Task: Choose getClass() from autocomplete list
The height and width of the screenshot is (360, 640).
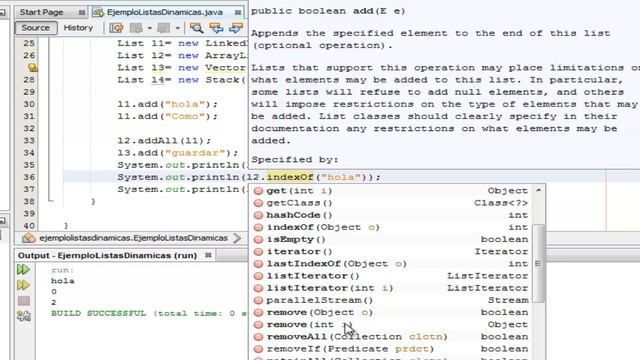Action: point(391,203)
